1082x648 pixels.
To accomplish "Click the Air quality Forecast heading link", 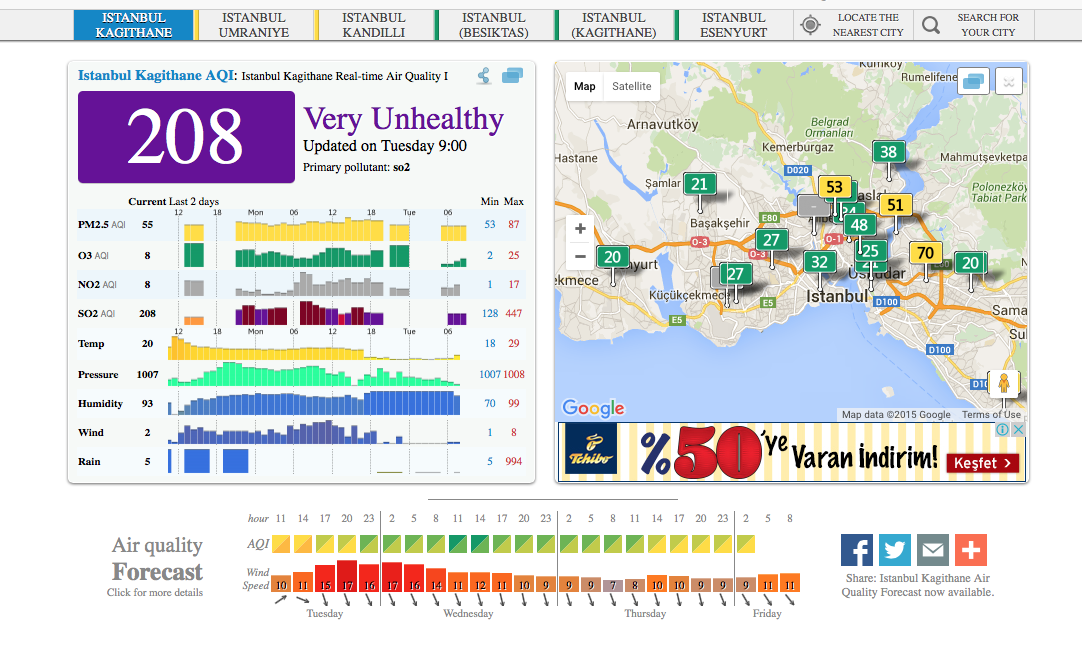I will pos(156,559).
